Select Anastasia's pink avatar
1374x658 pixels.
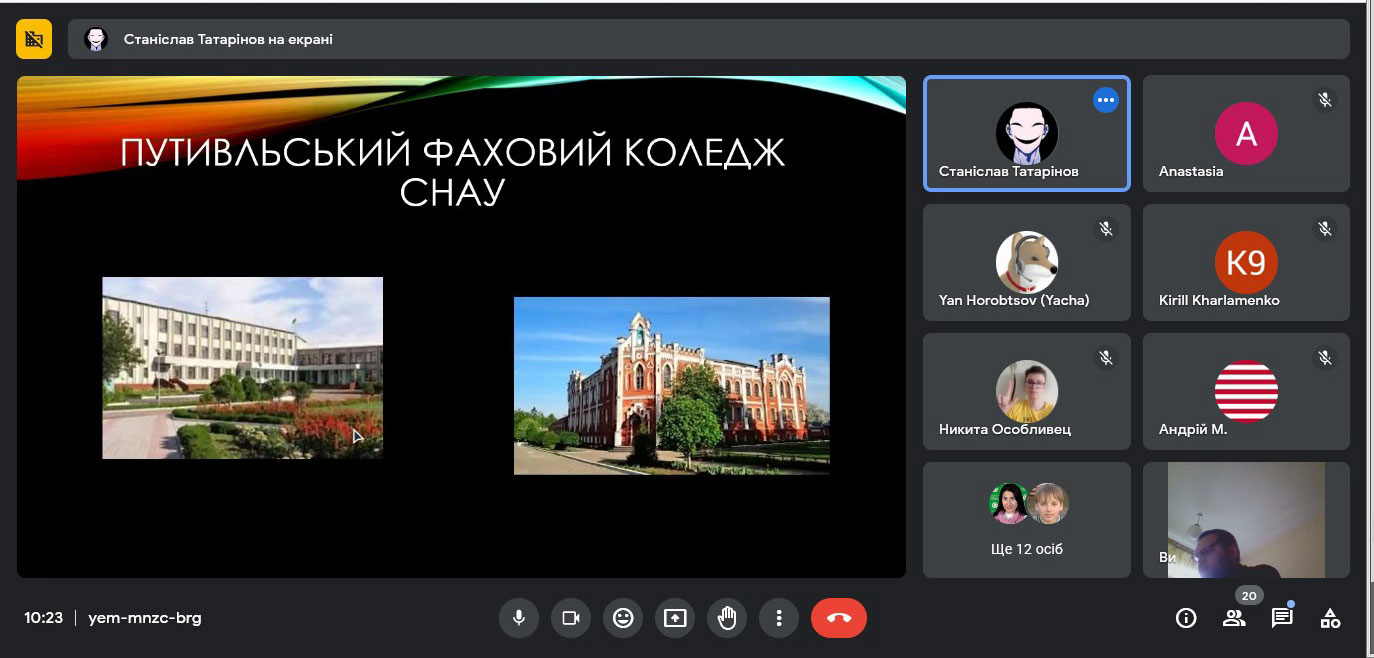pos(1246,133)
